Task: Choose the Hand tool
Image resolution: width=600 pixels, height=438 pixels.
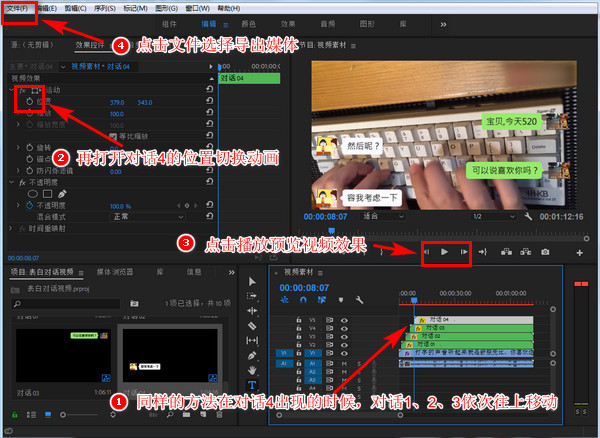Action: click(x=252, y=370)
